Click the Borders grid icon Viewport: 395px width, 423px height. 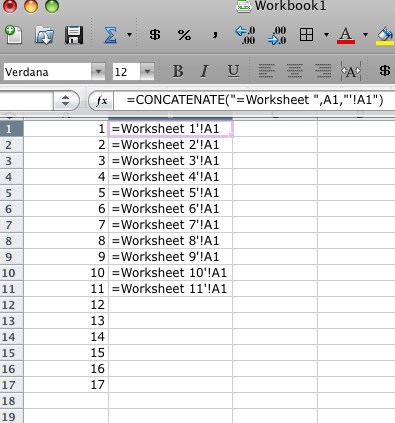click(306, 35)
